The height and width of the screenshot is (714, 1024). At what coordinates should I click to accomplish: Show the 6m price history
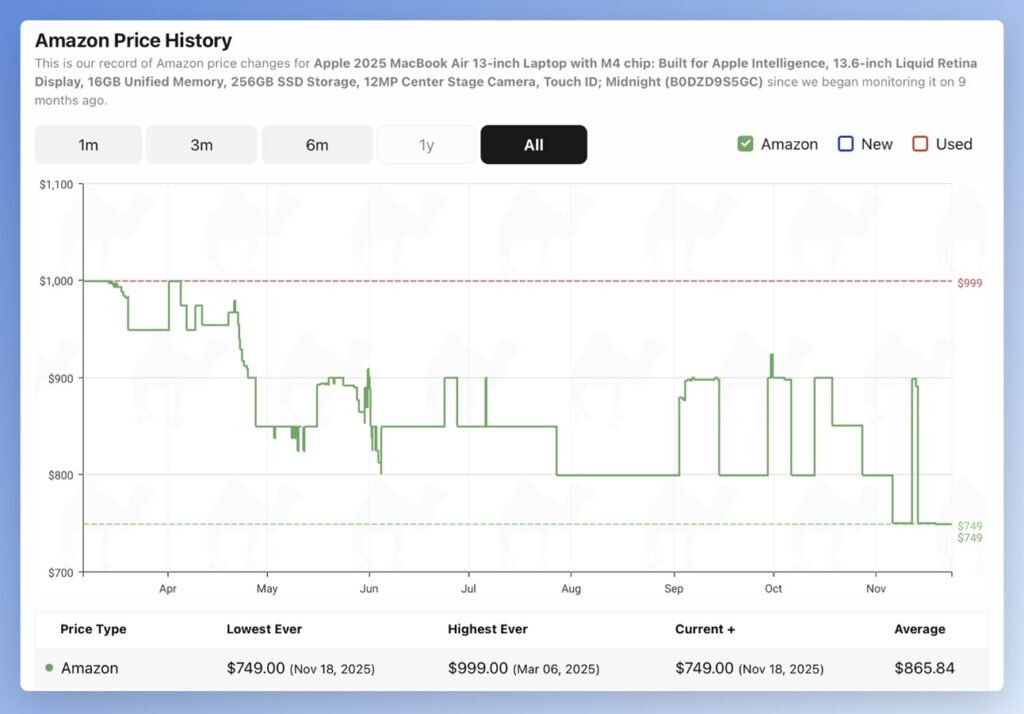pyautogui.click(x=317, y=145)
